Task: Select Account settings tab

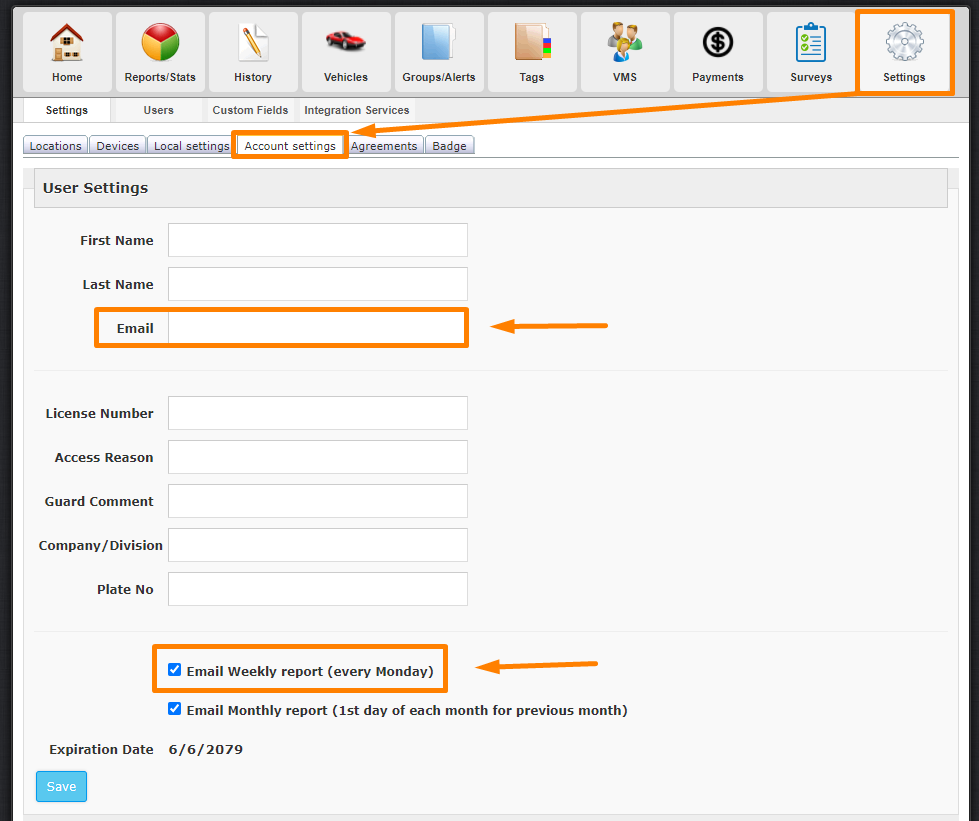Action: [x=290, y=145]
